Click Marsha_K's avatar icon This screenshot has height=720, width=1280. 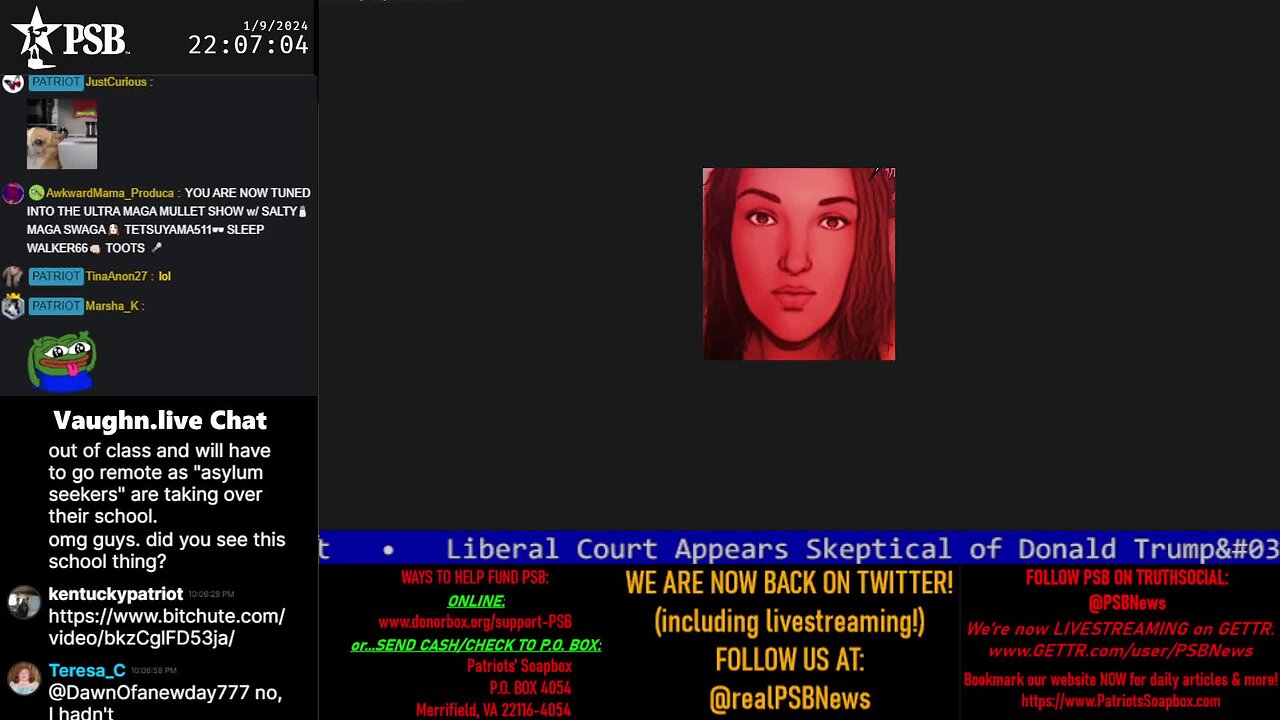[x=13, y=306]
